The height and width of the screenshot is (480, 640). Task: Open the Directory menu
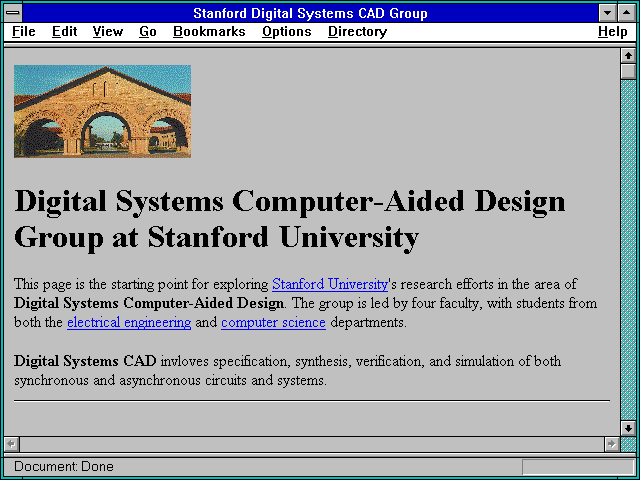click(358, 32)
